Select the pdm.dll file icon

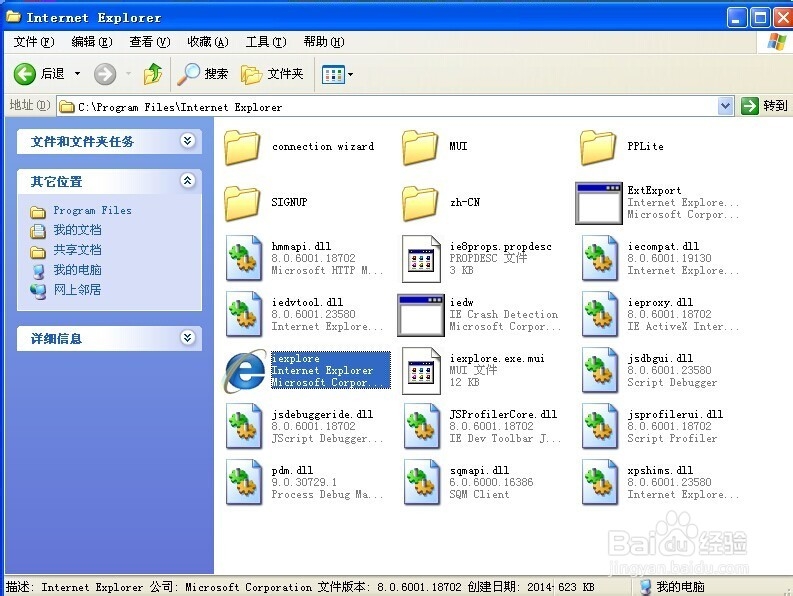tap(244, 482)
